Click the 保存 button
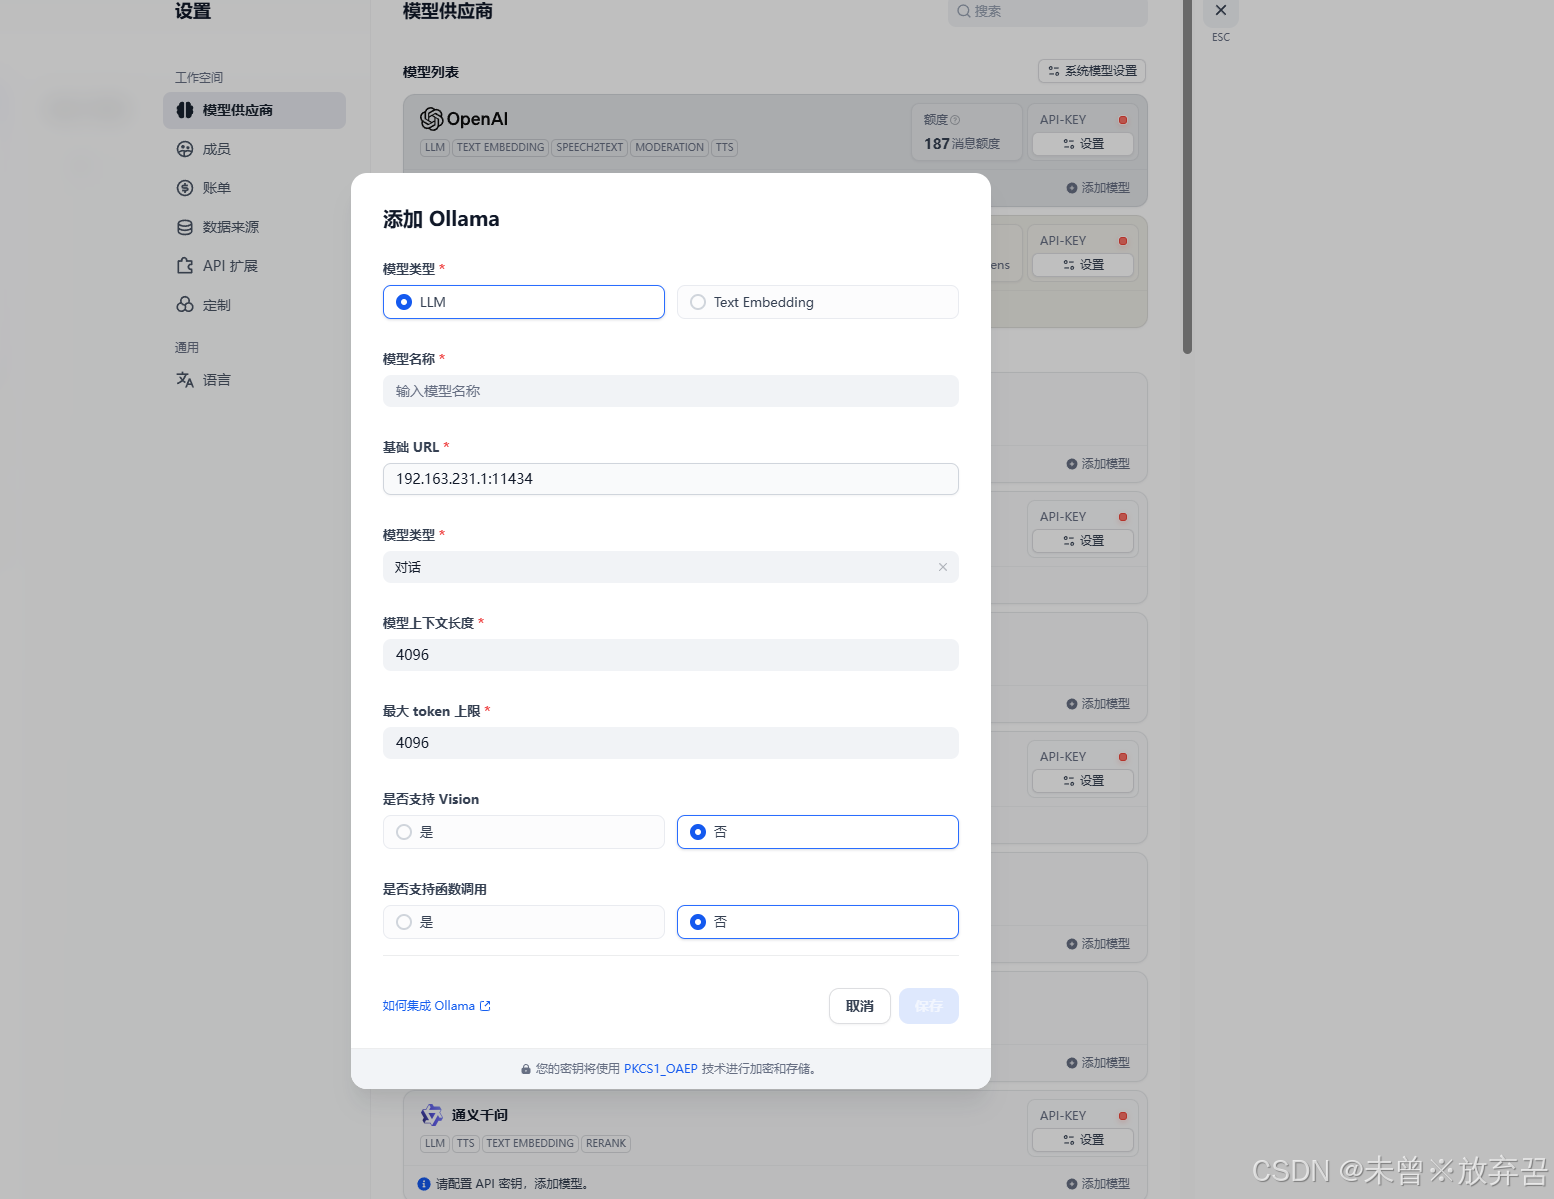The image size is (1554, 1199). coord(928,1006)
